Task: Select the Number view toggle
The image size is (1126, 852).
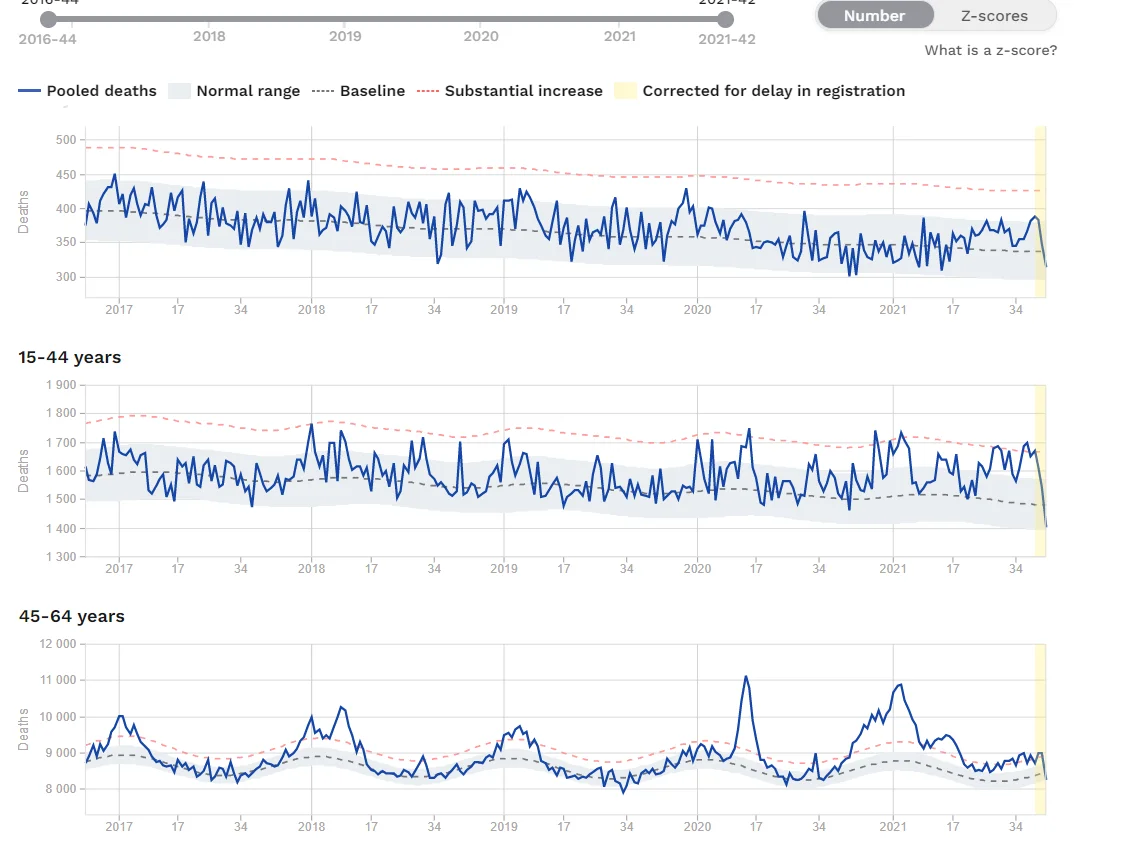Action: tap(874, 16)
